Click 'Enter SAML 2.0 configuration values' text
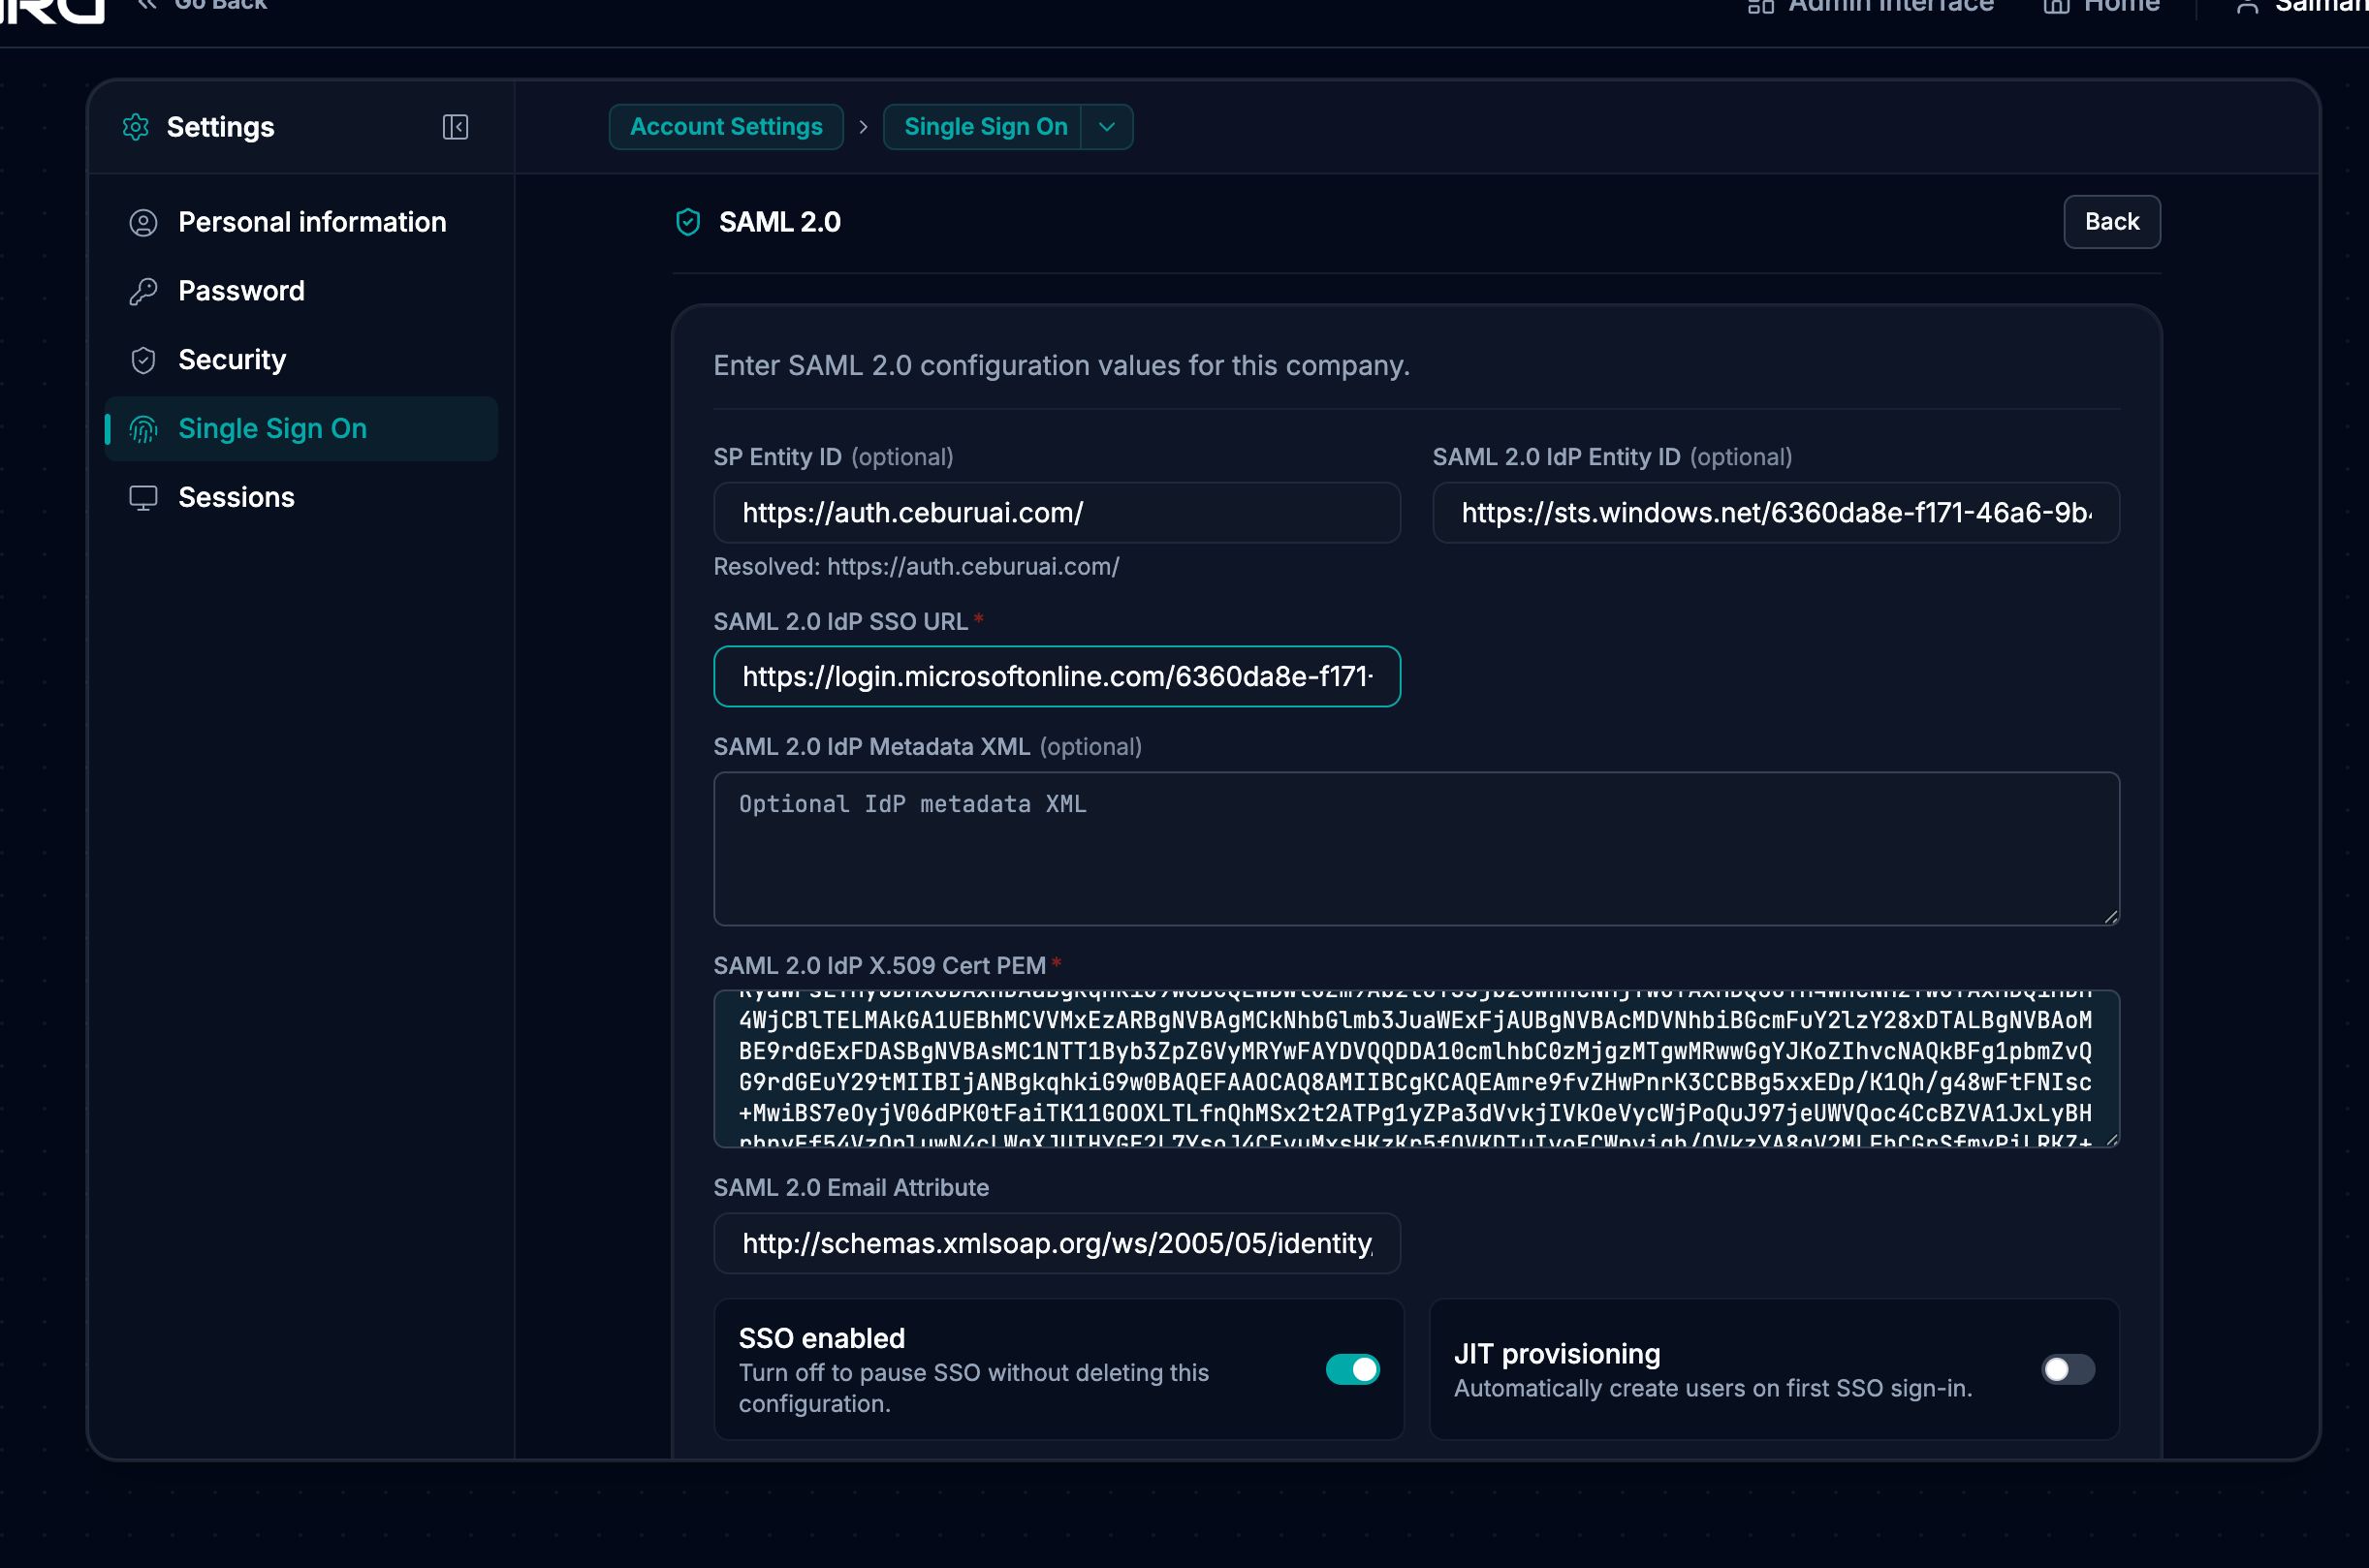This screenshot has height=1568, width=2369. click(1061, 366)
